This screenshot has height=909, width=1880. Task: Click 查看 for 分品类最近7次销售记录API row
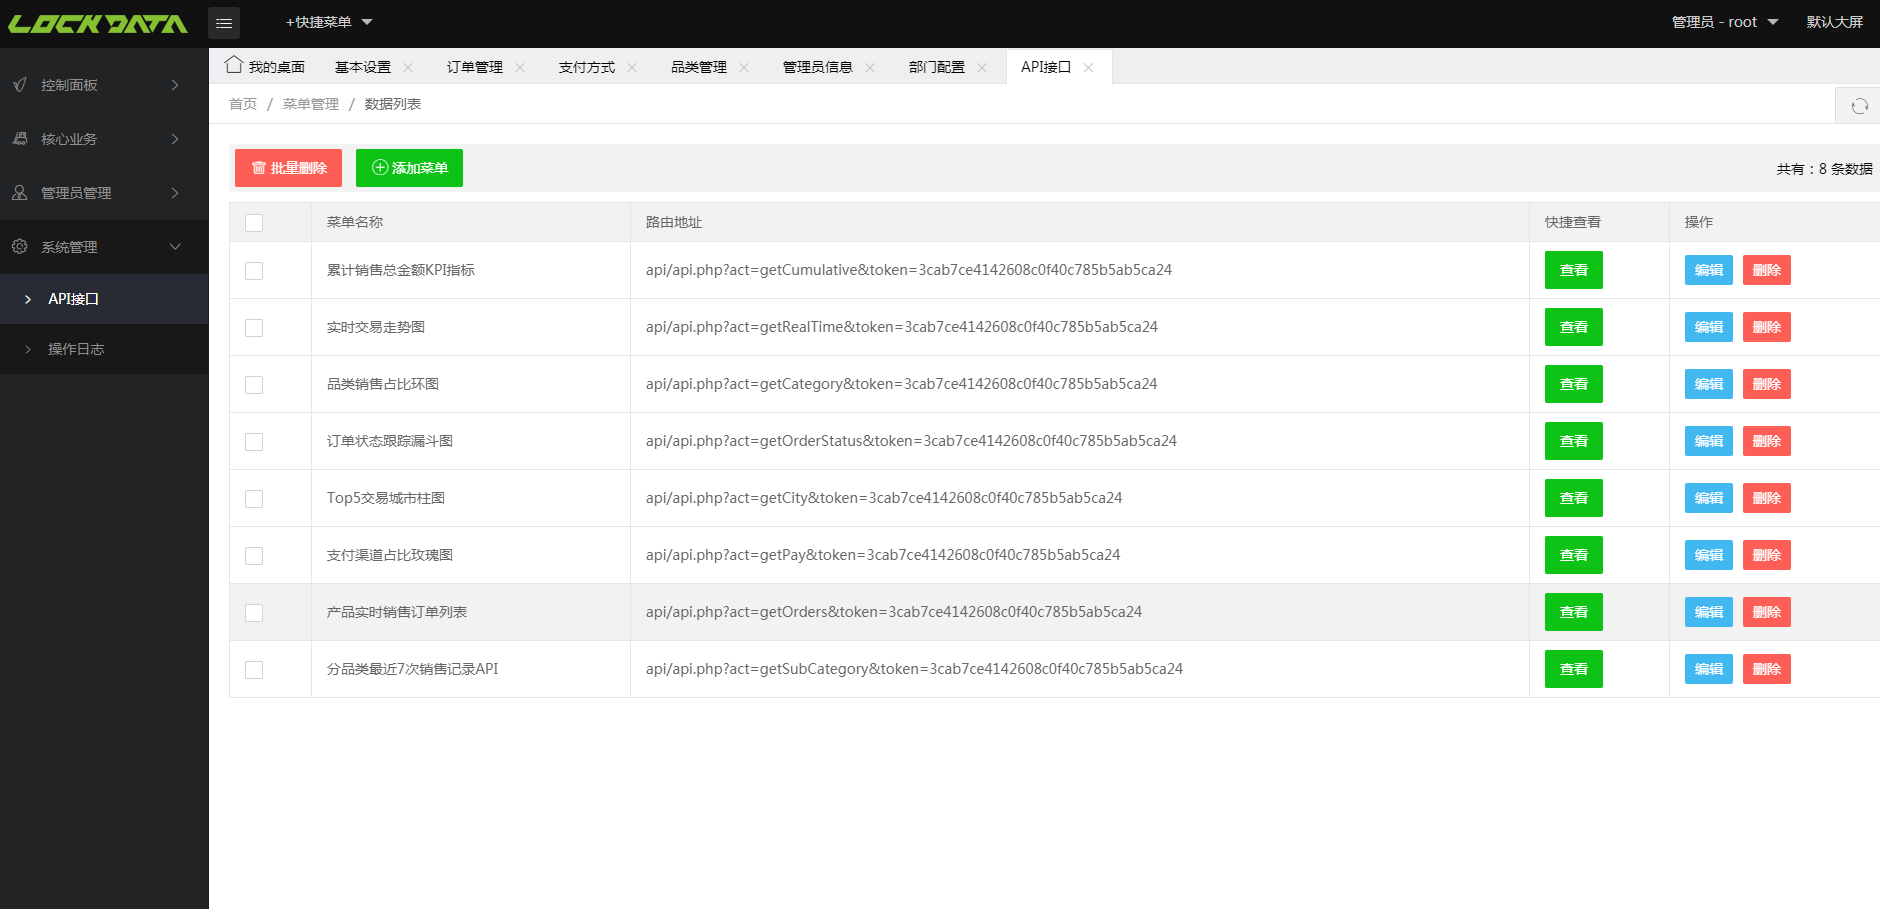(x=1574, y=669)
